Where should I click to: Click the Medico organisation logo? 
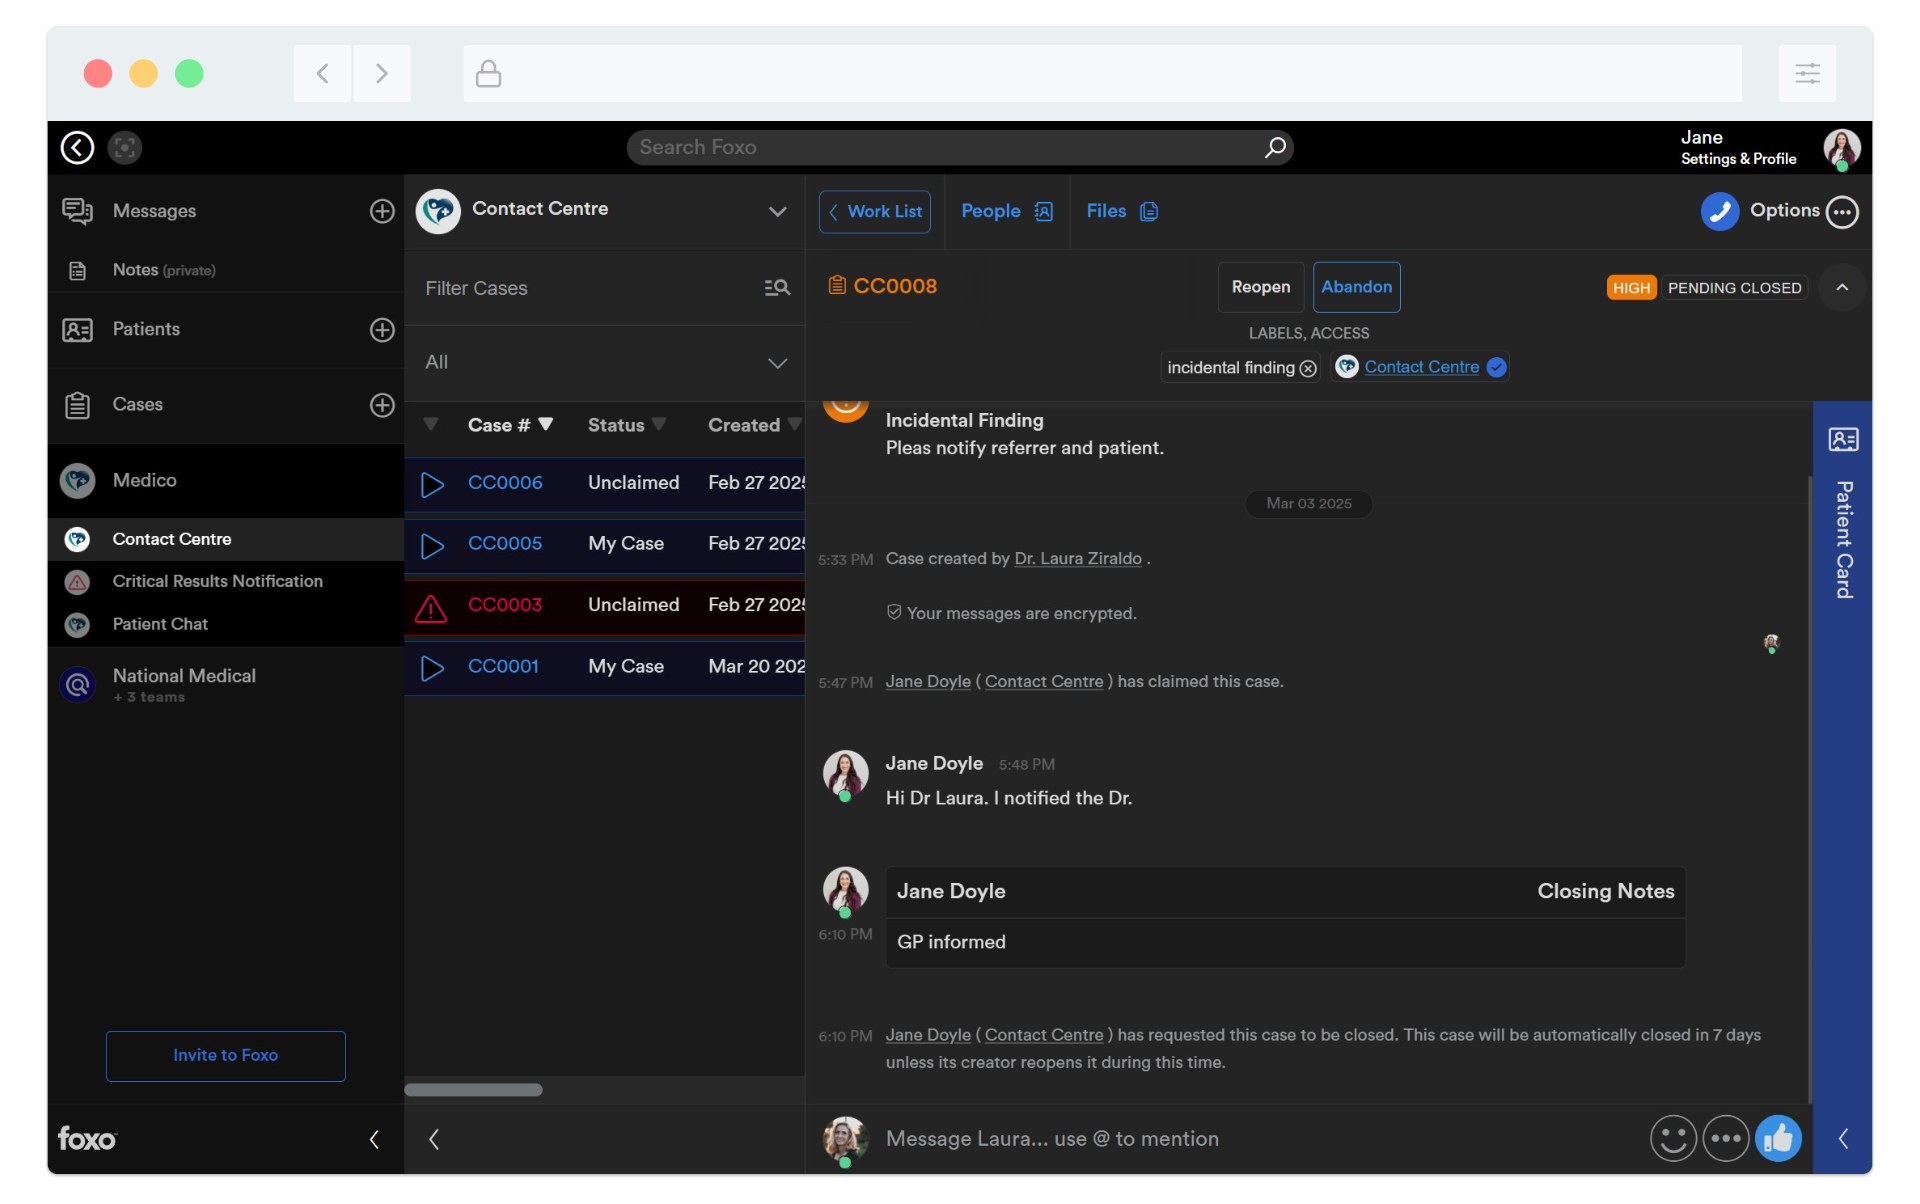coord(77,481)
